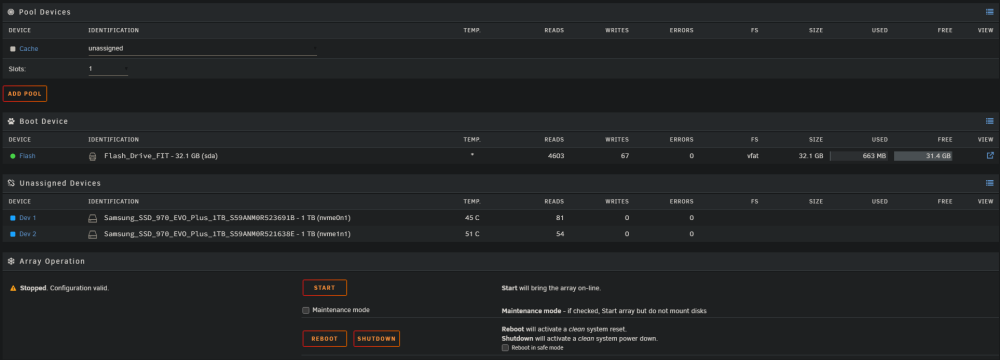Image resolution: width=1000 pixels, height=360 pixels.
Task: Open the Dev 2 device link
Action: pos(27,234)
